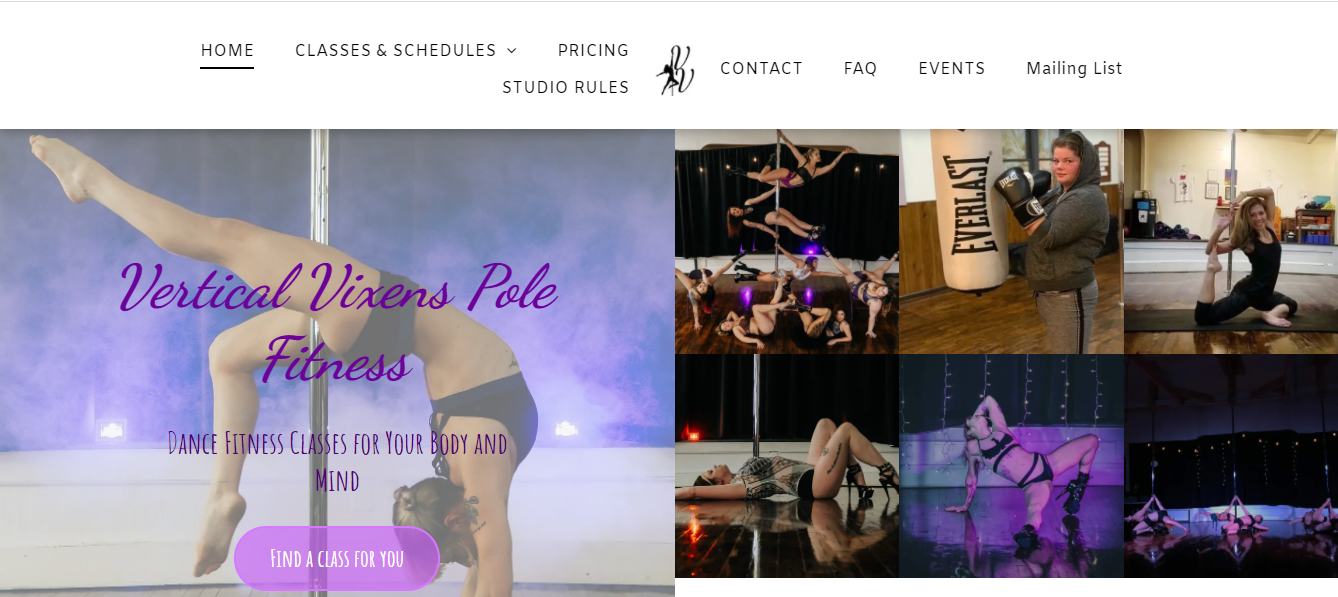Expand the Classes & Schedules chevron arrow

(x=512, y=51)
